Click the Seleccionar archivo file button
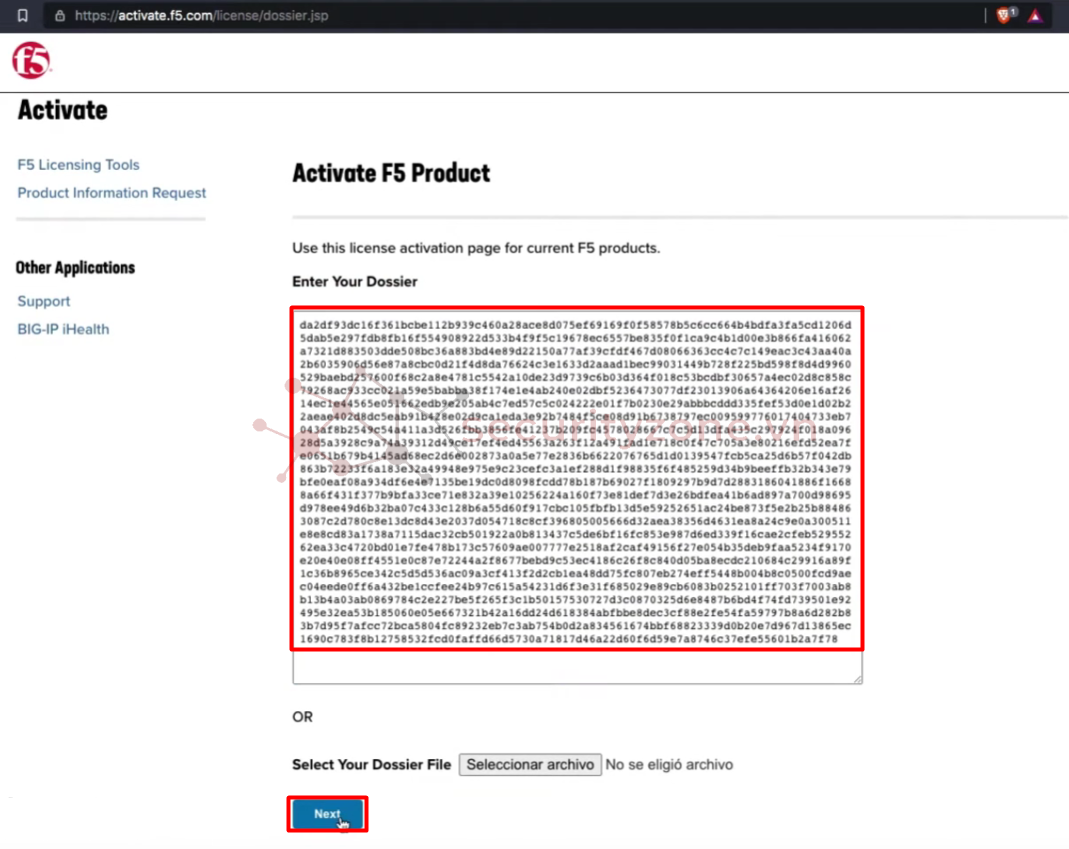 click(x=530, y=764)
